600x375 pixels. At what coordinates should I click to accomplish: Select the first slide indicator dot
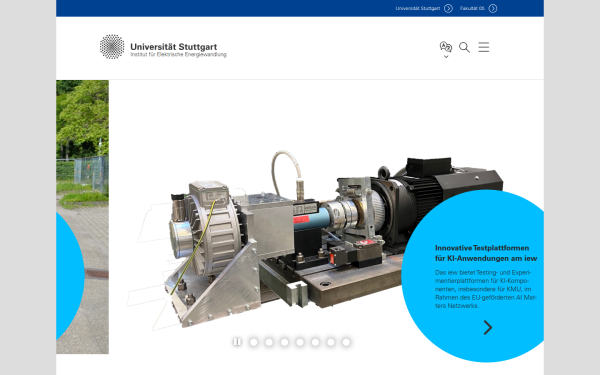point(253,342)
